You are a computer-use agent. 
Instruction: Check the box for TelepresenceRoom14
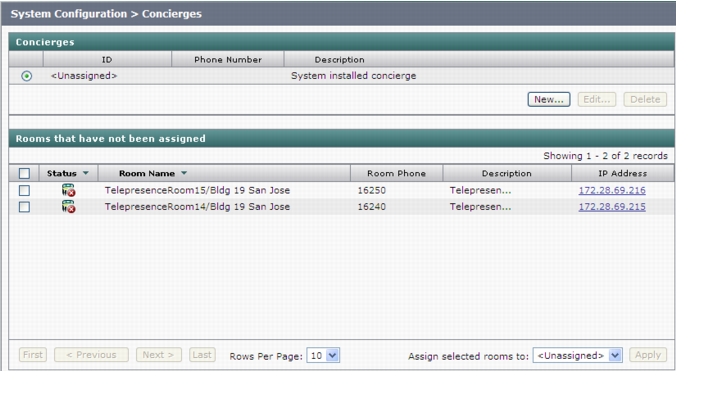pos(24,207)
